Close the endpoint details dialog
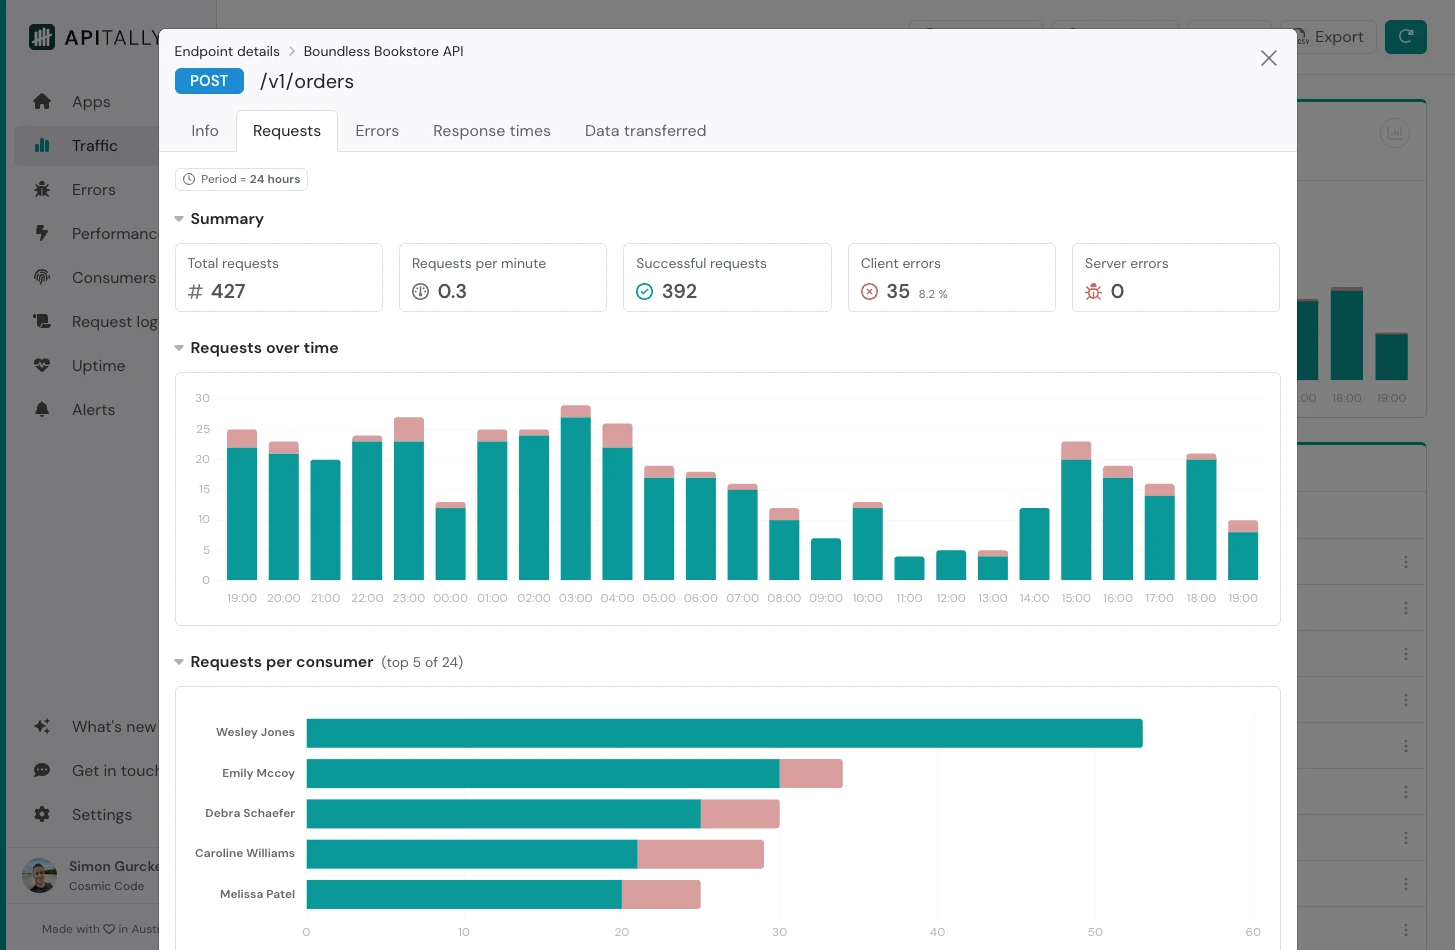 tap(1268, 58)
